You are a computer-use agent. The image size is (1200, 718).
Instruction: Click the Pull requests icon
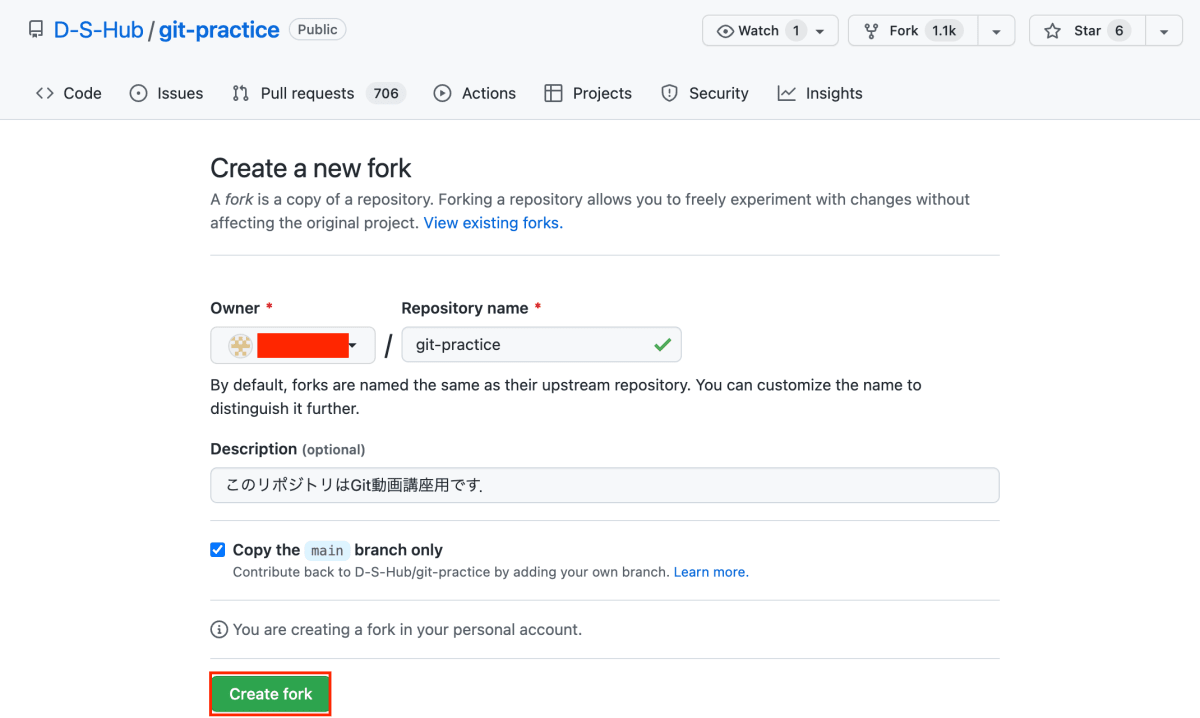(x=240, y=93)
